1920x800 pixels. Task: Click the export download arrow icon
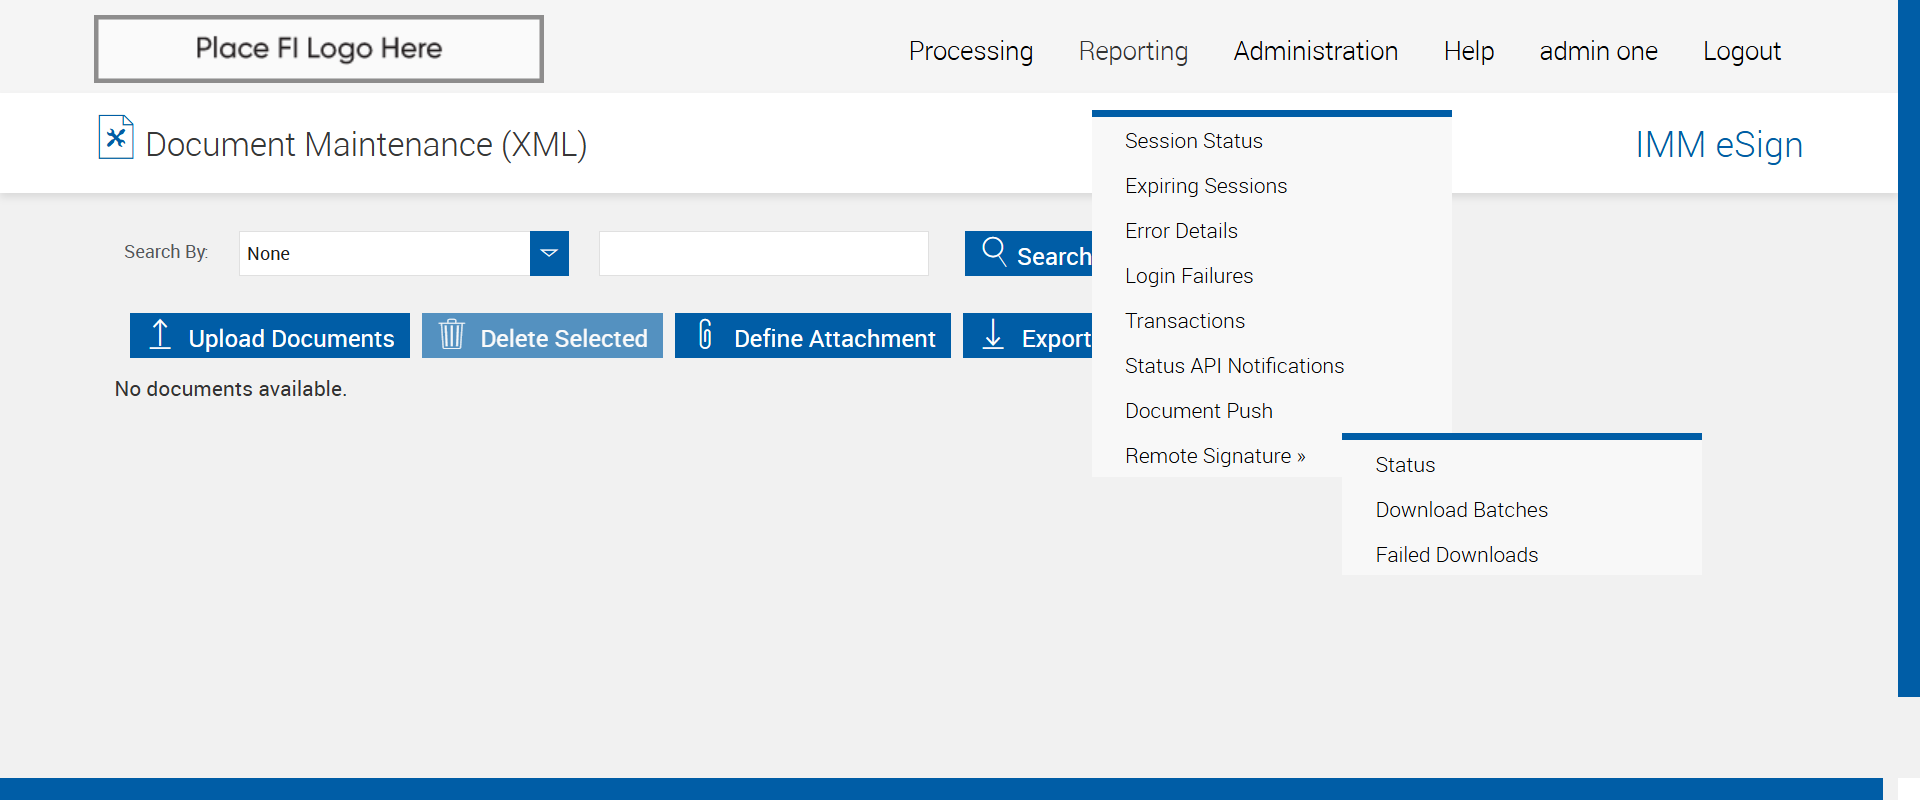point(993,335)
